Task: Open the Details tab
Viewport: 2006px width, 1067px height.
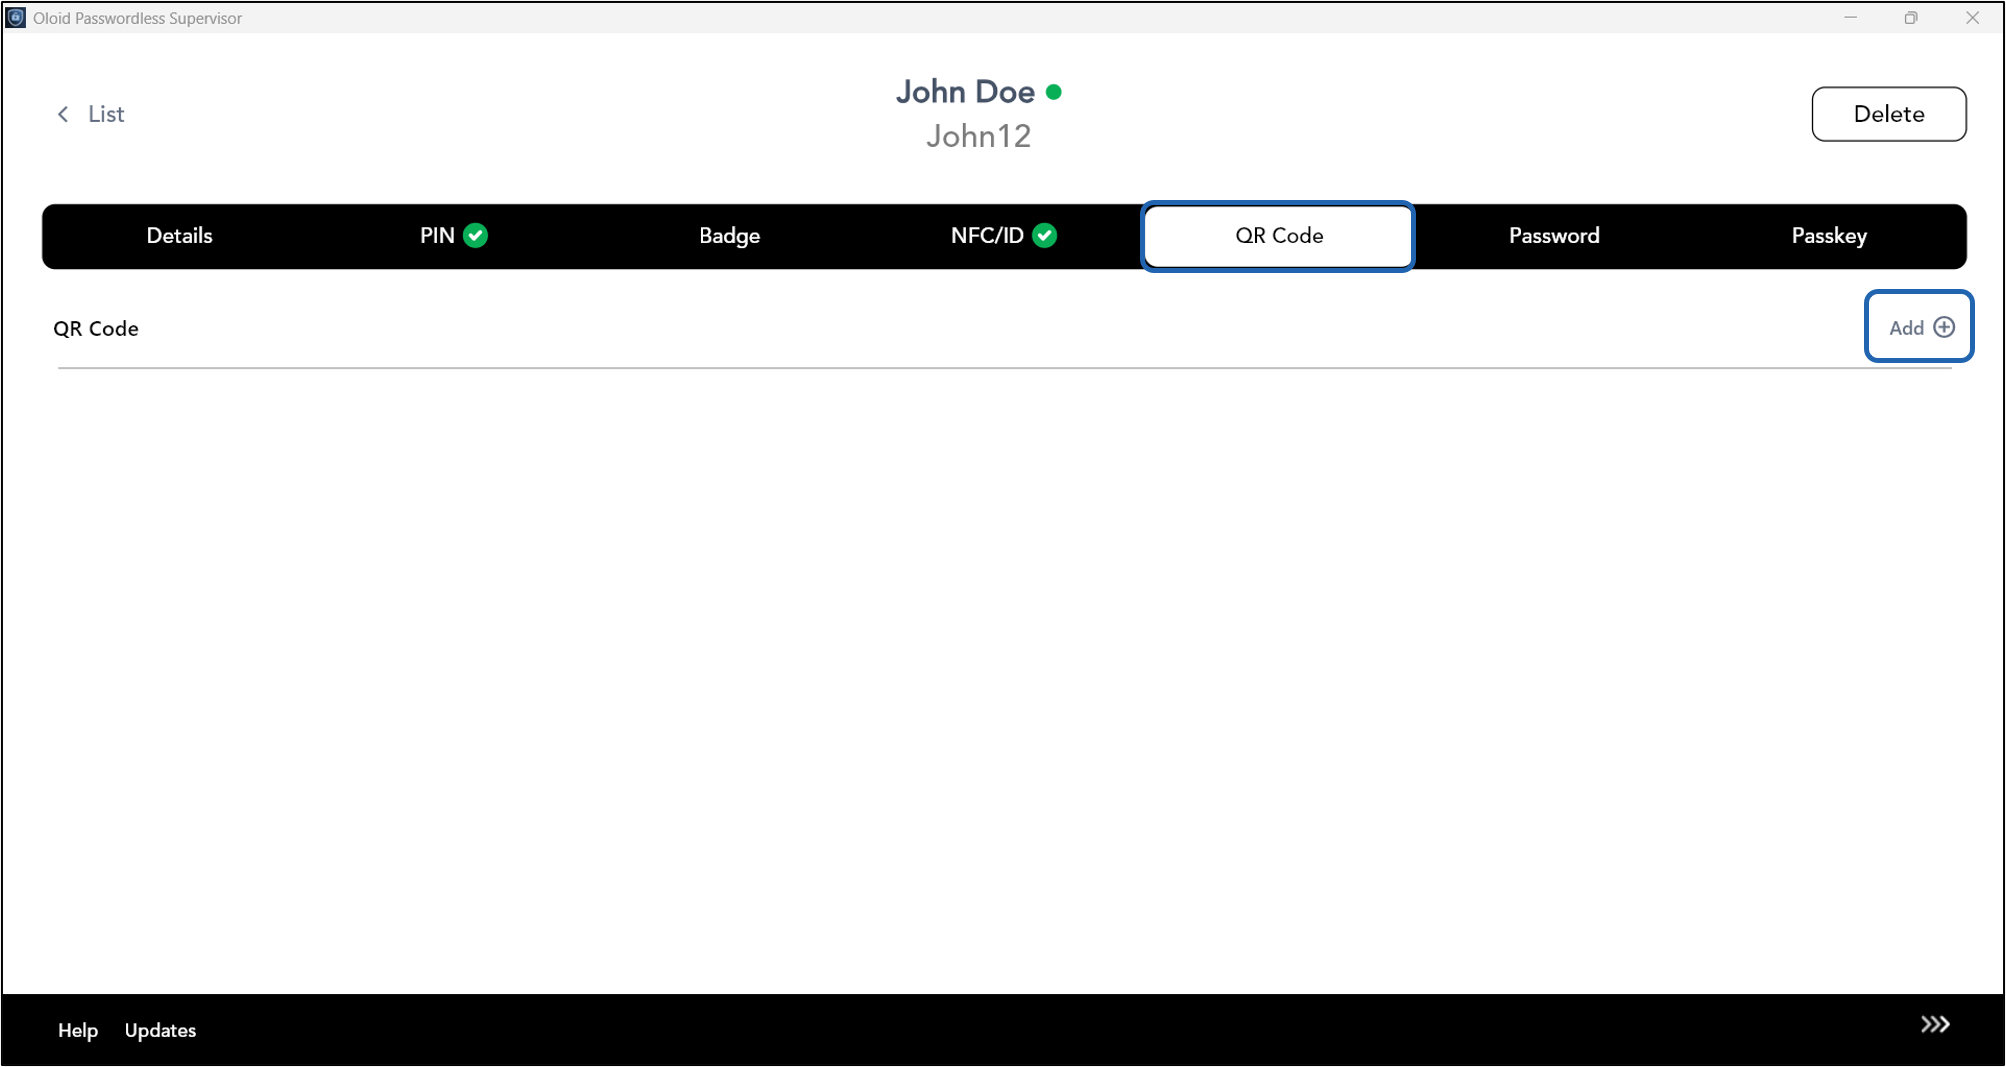Action: 180,236
